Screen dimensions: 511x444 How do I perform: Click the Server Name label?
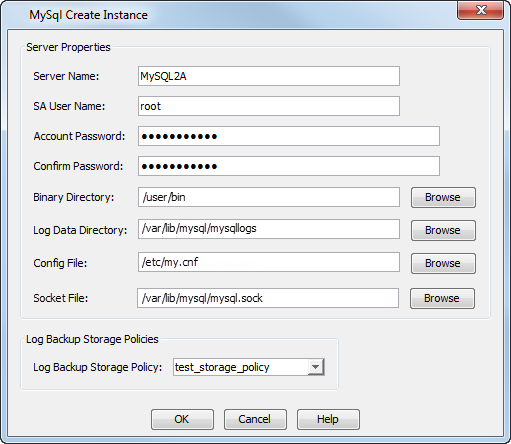coord(66,76)
